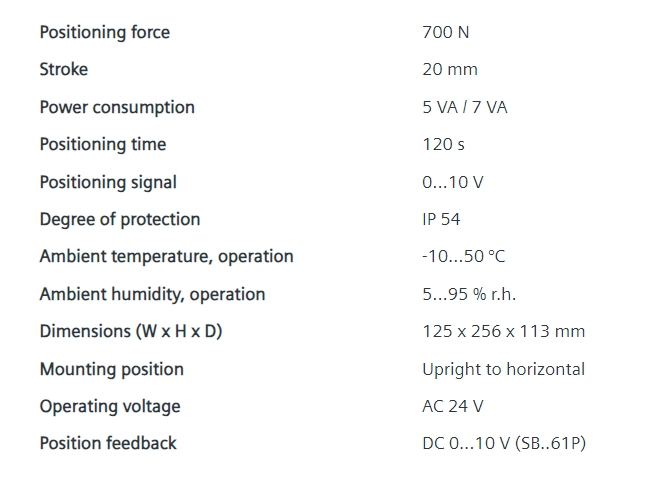Select the IP 54 value
The image size is (649, 484).
441,219
